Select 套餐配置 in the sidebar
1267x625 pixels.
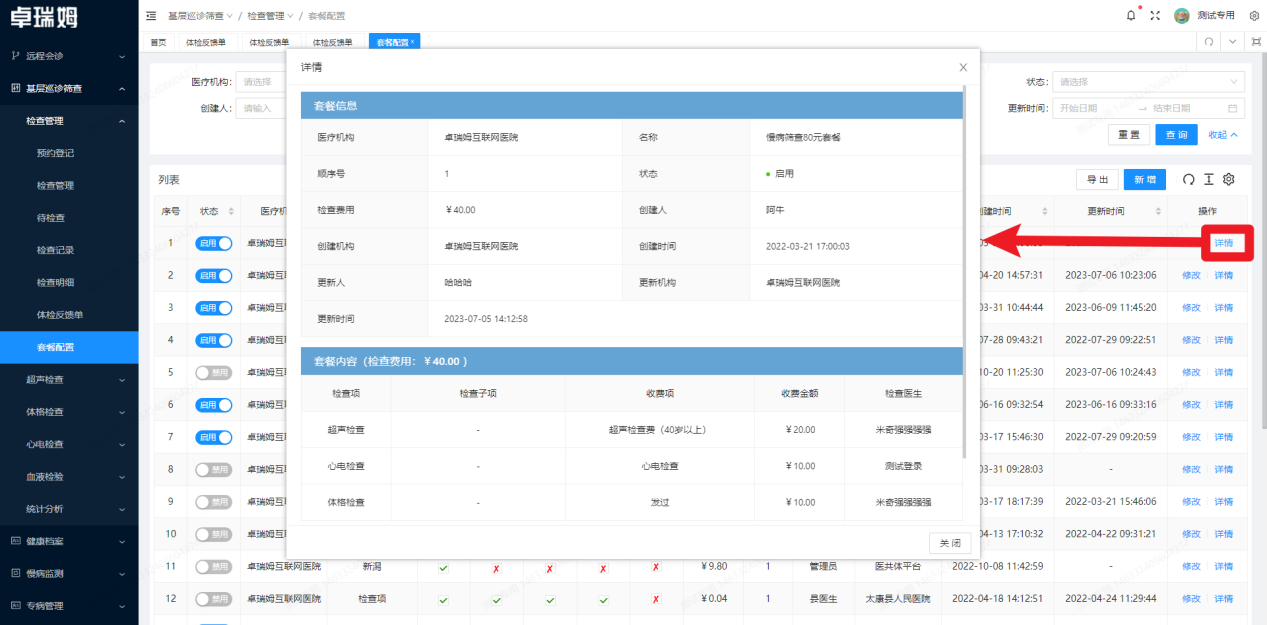point(69,347)
